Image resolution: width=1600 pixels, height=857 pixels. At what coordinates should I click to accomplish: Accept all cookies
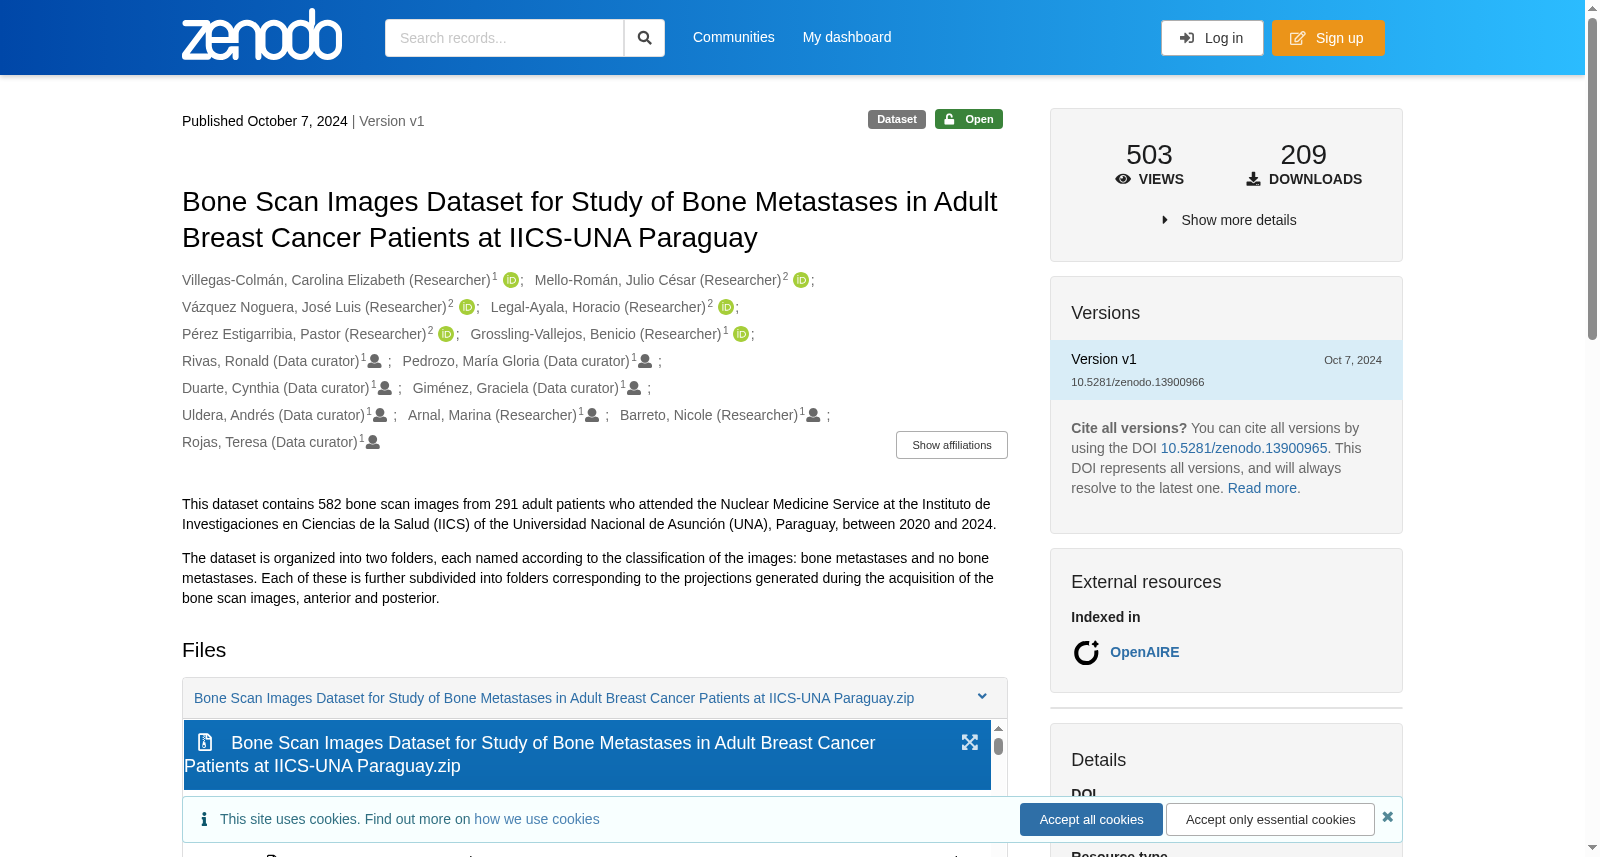(1091, 819)
